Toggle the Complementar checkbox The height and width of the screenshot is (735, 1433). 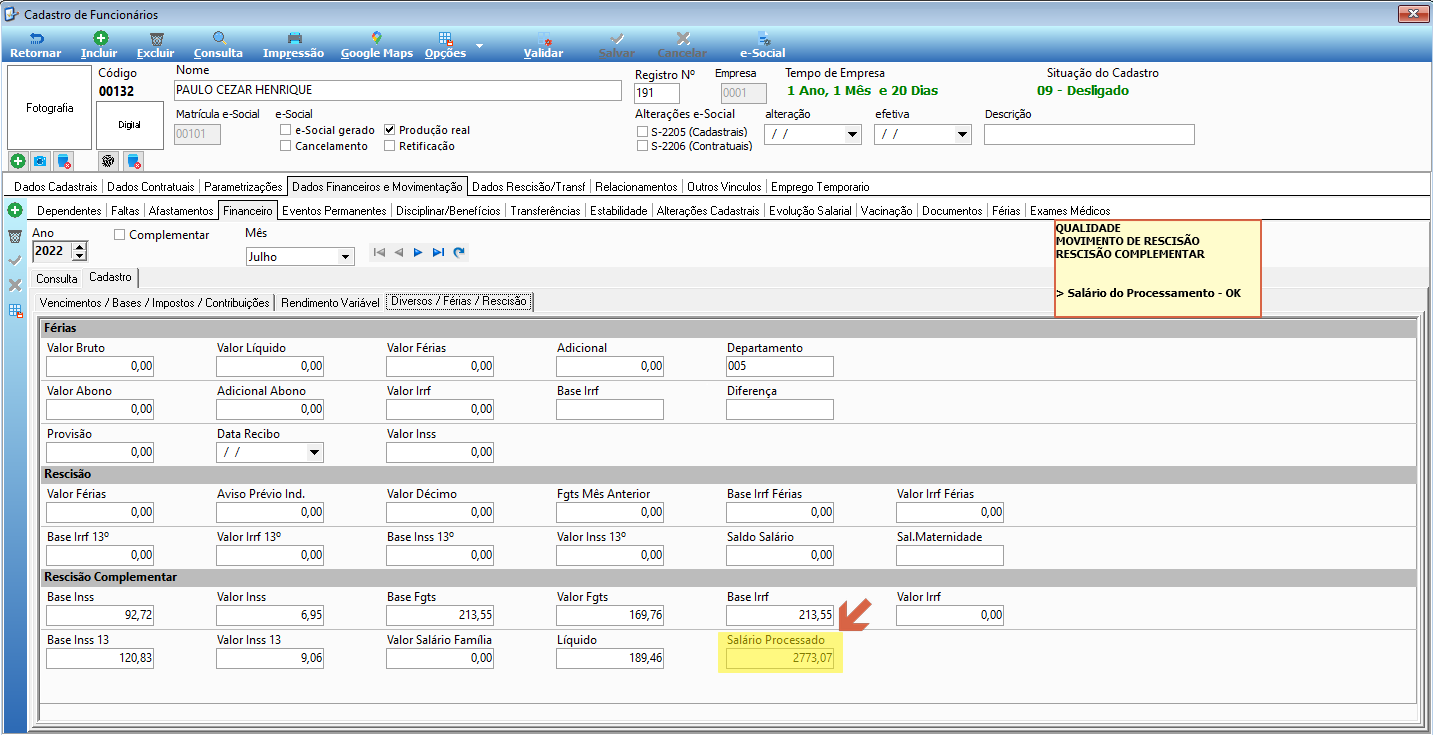point(120,235)
